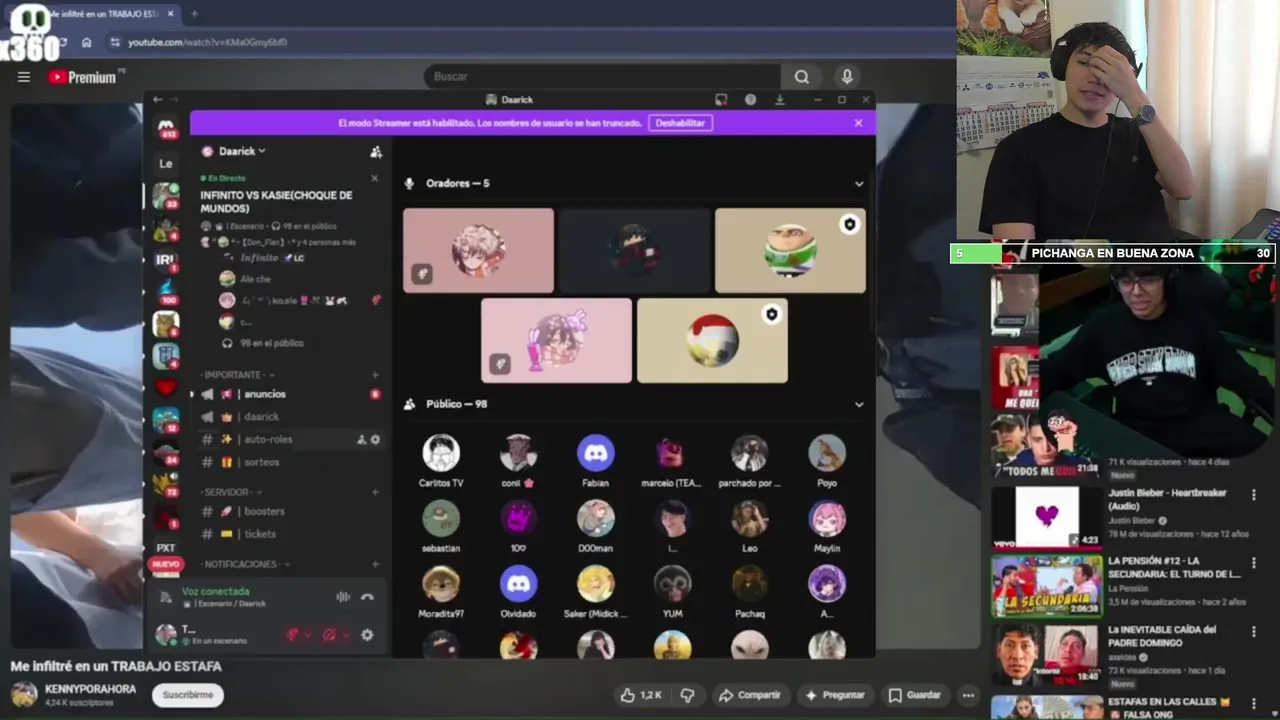Create invite icon on auto-roles channel
1280x720 pixels.
point(361,439)
